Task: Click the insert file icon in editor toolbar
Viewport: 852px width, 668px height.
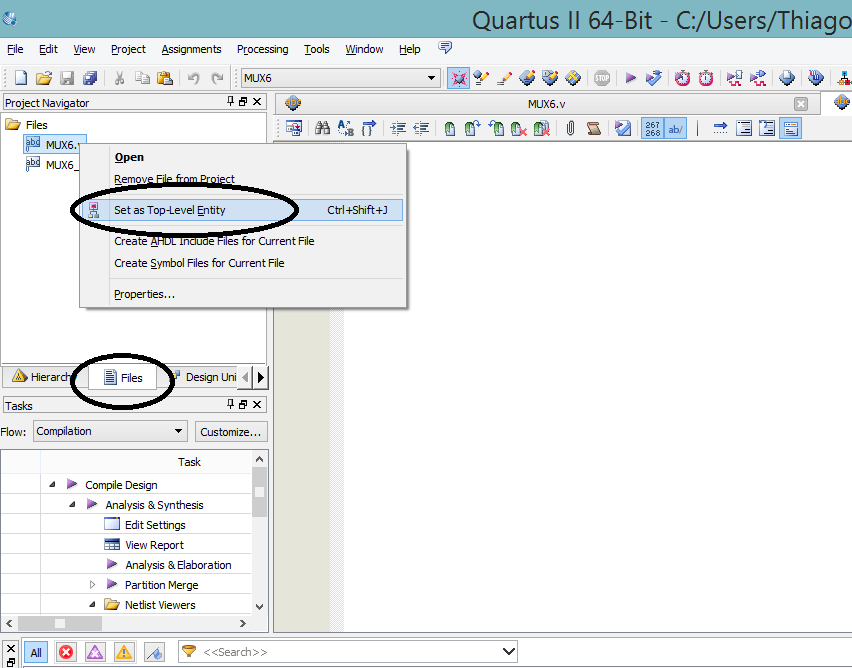Action: click(294, 128)
